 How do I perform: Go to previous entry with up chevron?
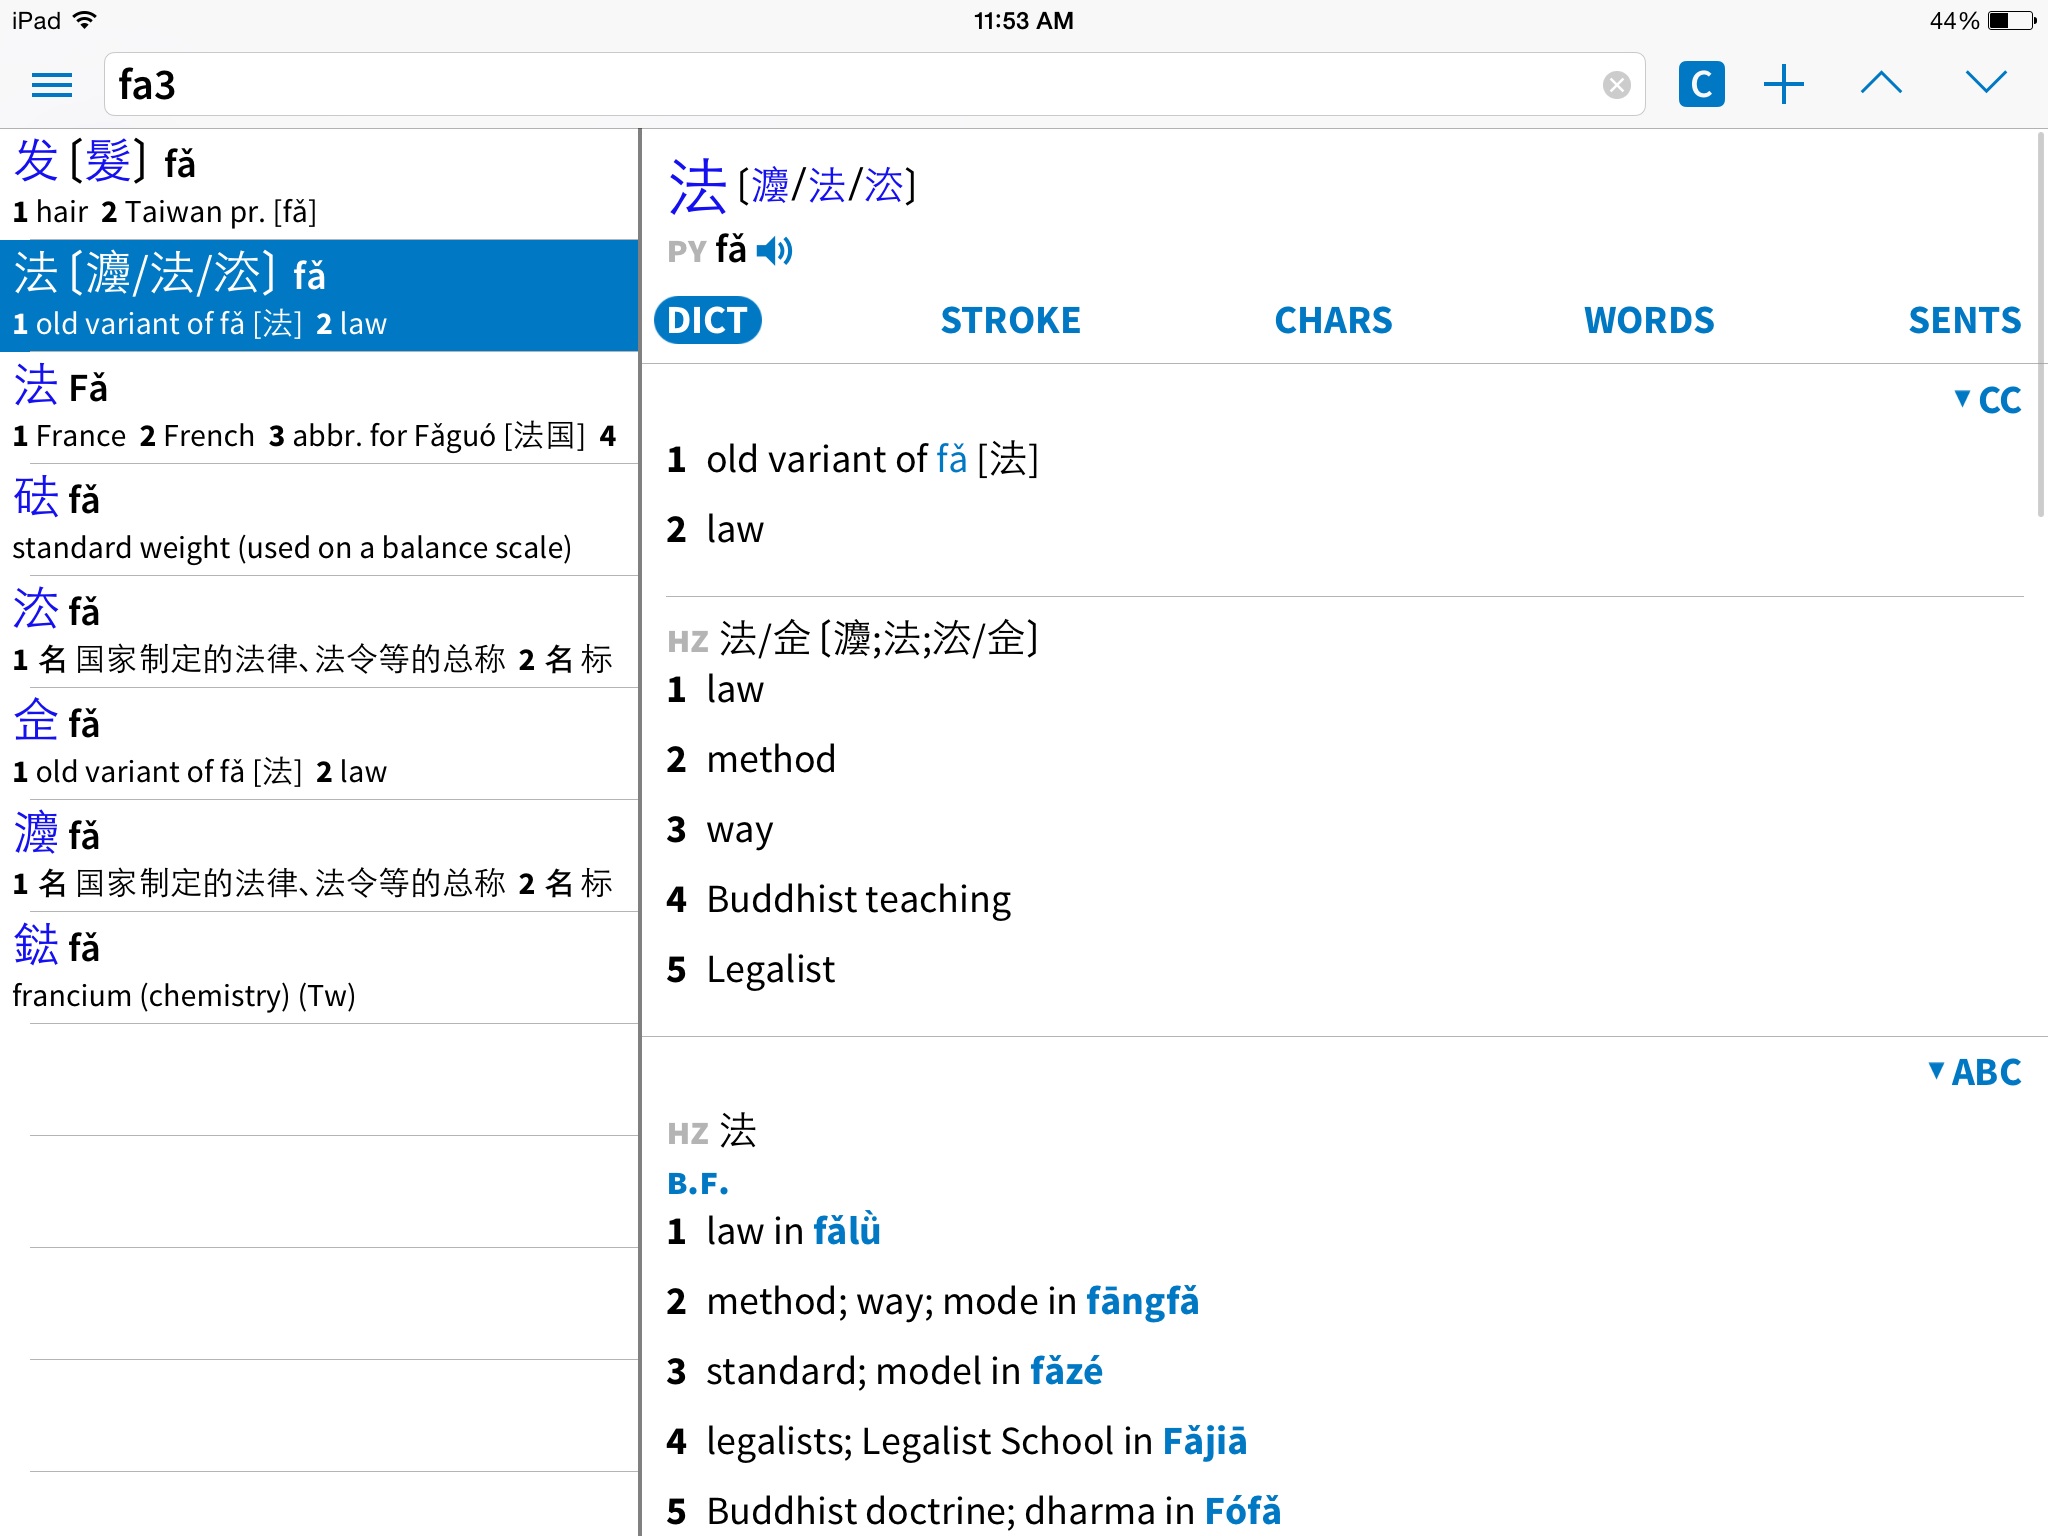point(1881,83)
